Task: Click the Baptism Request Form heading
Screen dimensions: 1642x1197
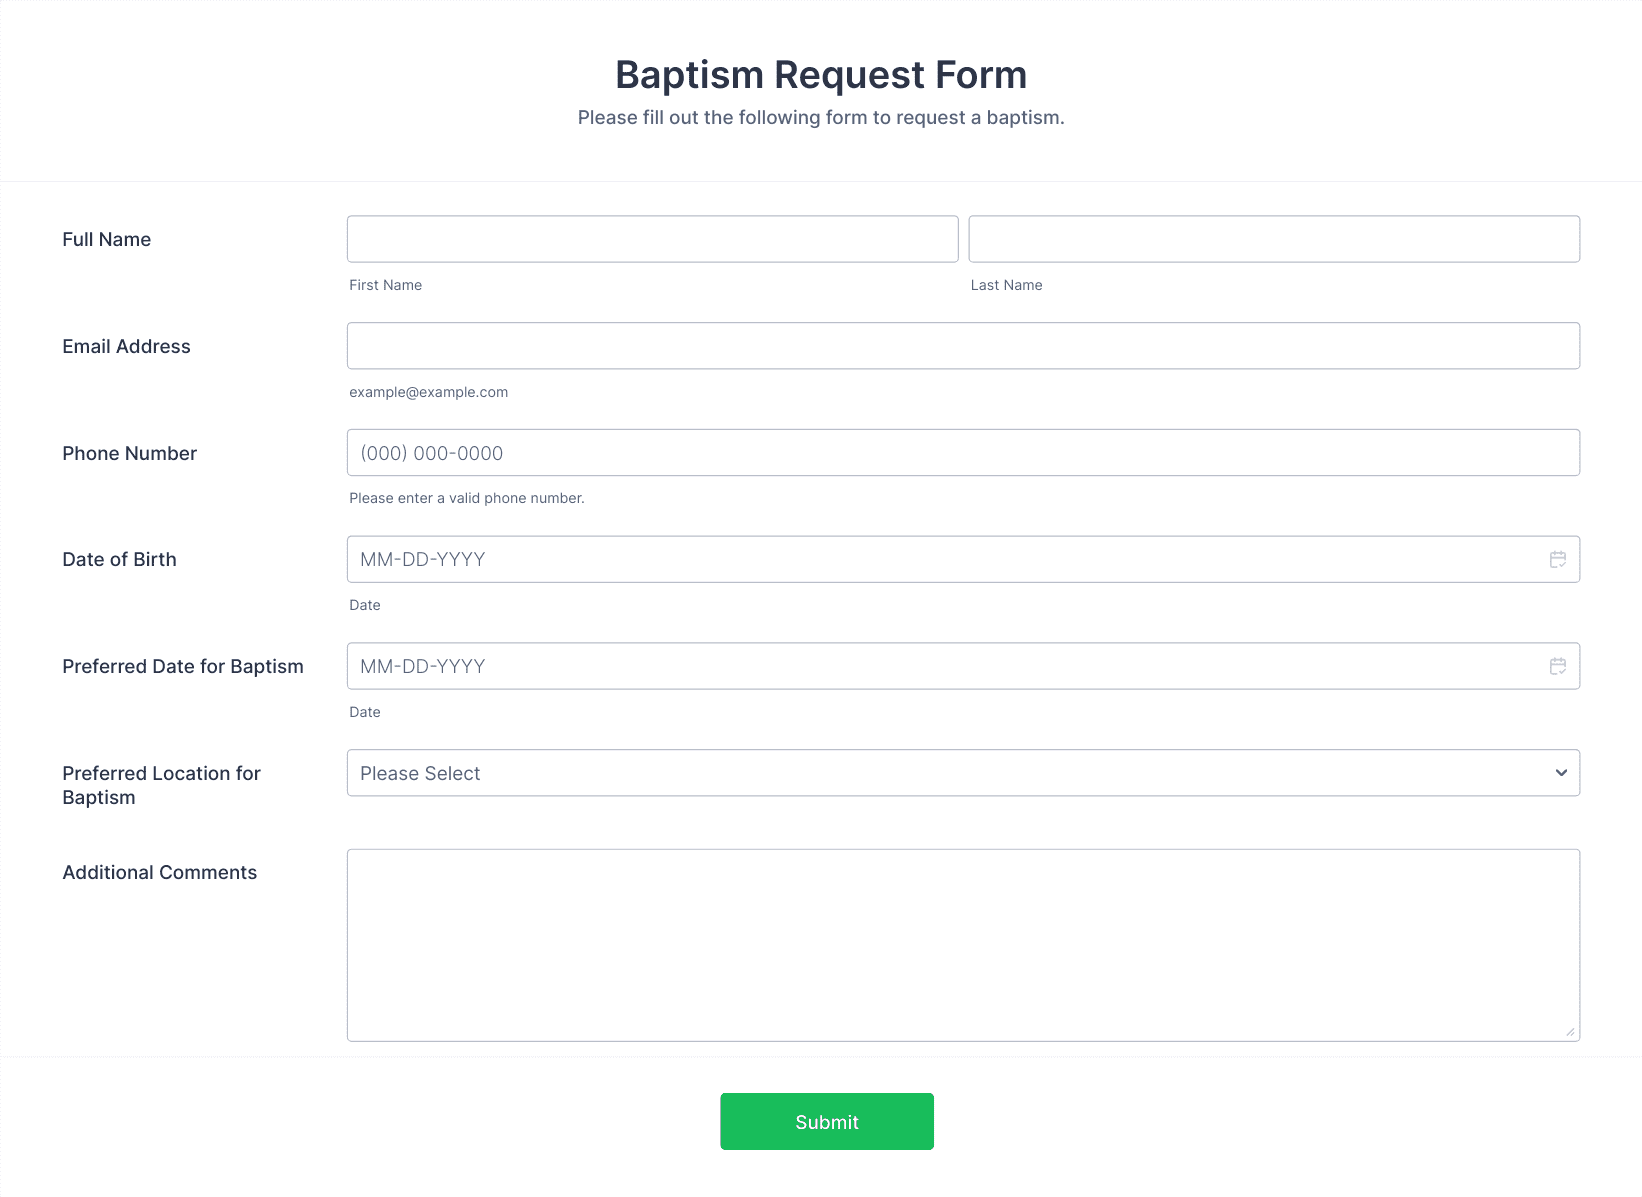Action: pos(821,75)
